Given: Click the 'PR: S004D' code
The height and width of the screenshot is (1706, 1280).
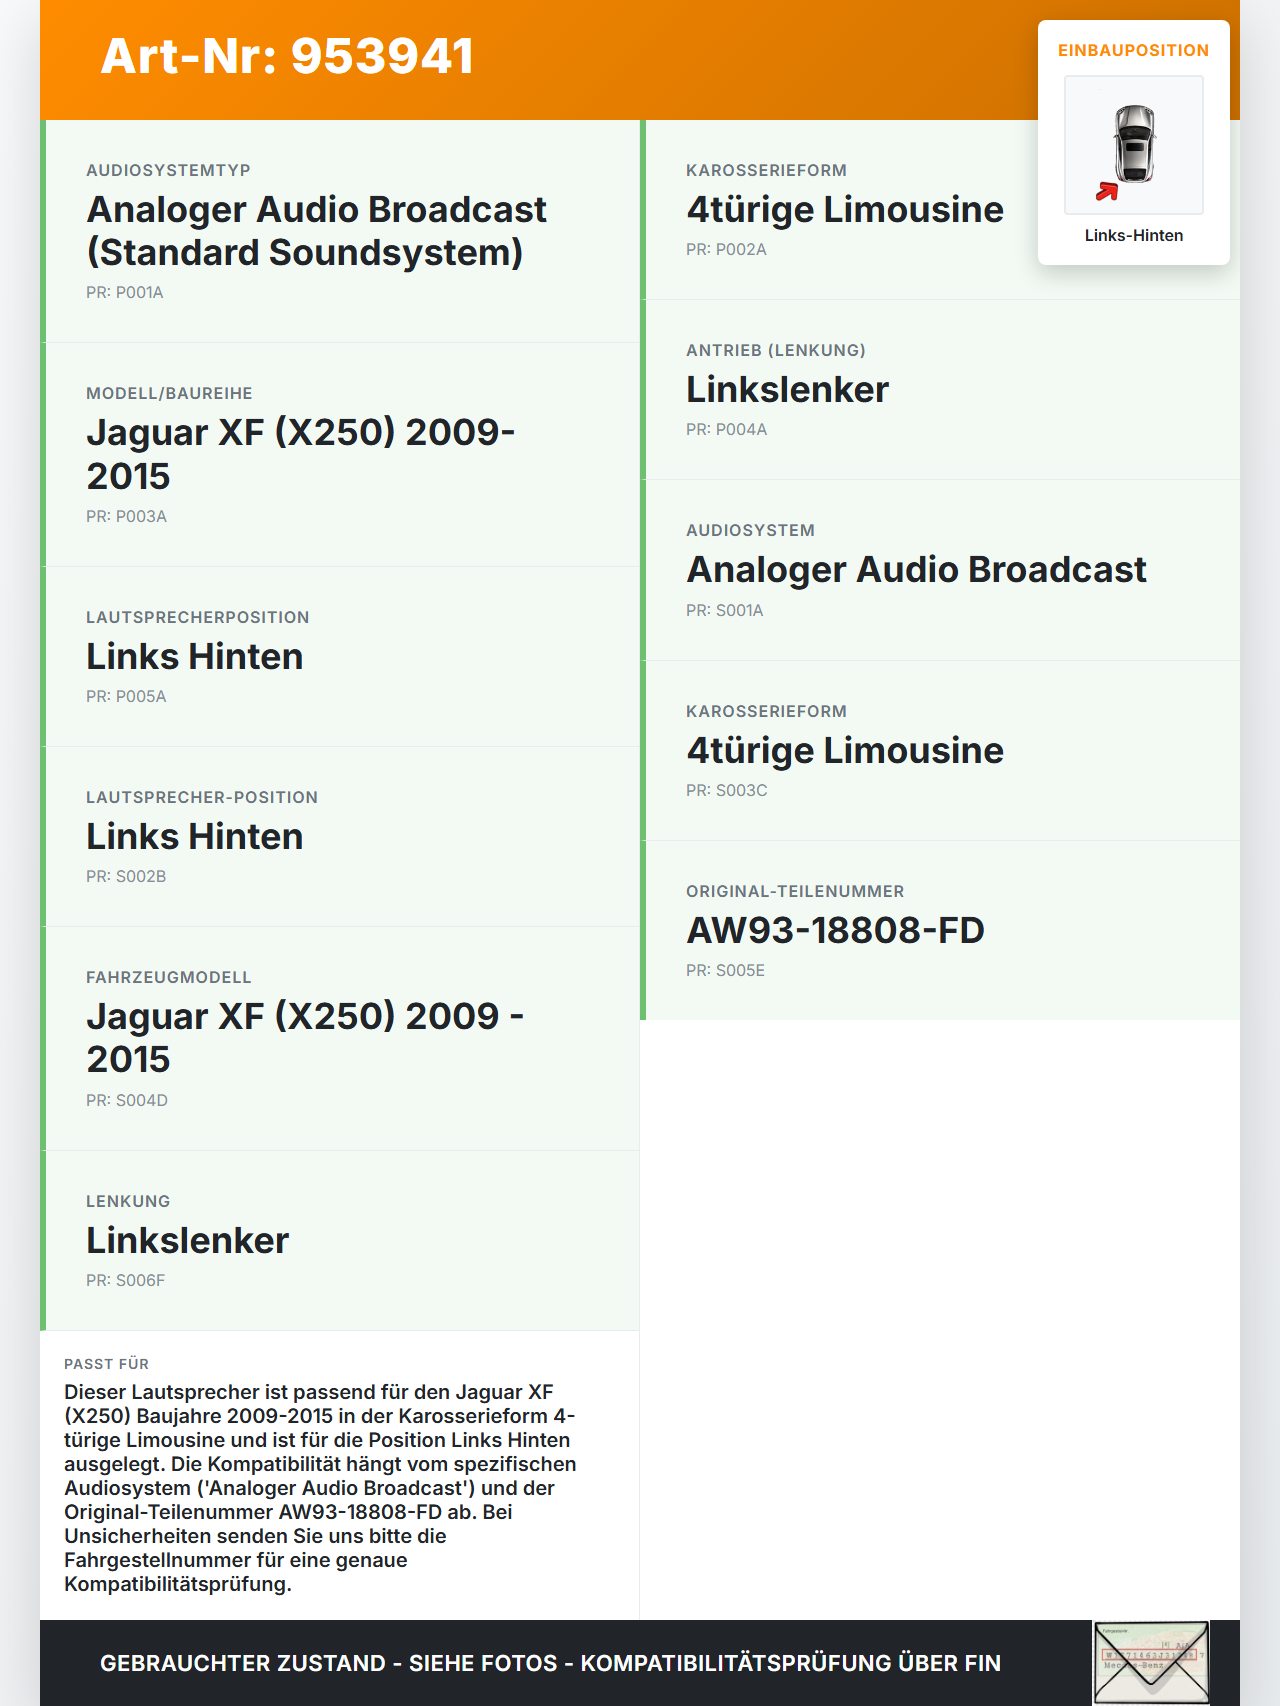Looking at the screenshot, I should (x=127, y=1100).
